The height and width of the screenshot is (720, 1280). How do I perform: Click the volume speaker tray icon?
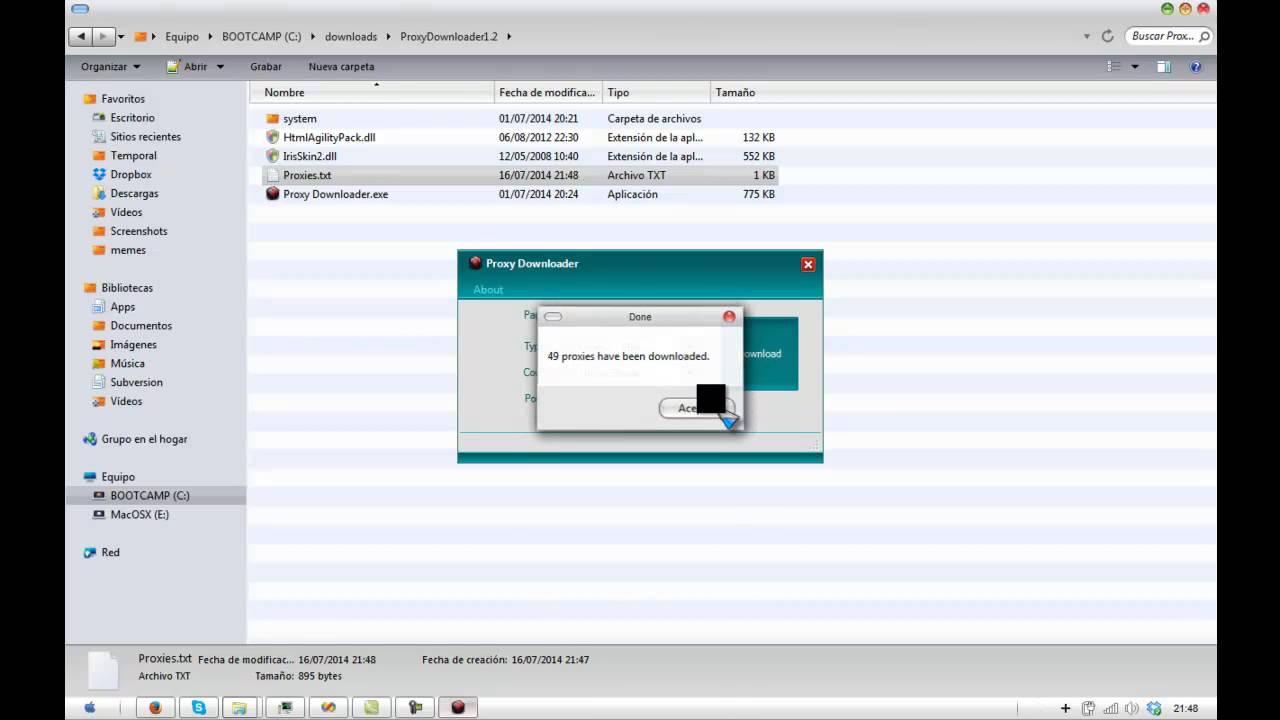click(x=1132, y=708)
